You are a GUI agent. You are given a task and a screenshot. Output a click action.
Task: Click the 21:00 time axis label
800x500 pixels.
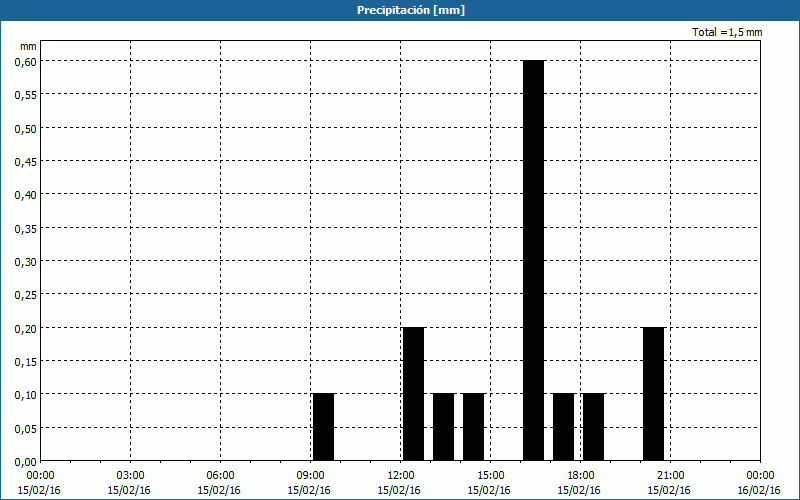pos(670,476)
